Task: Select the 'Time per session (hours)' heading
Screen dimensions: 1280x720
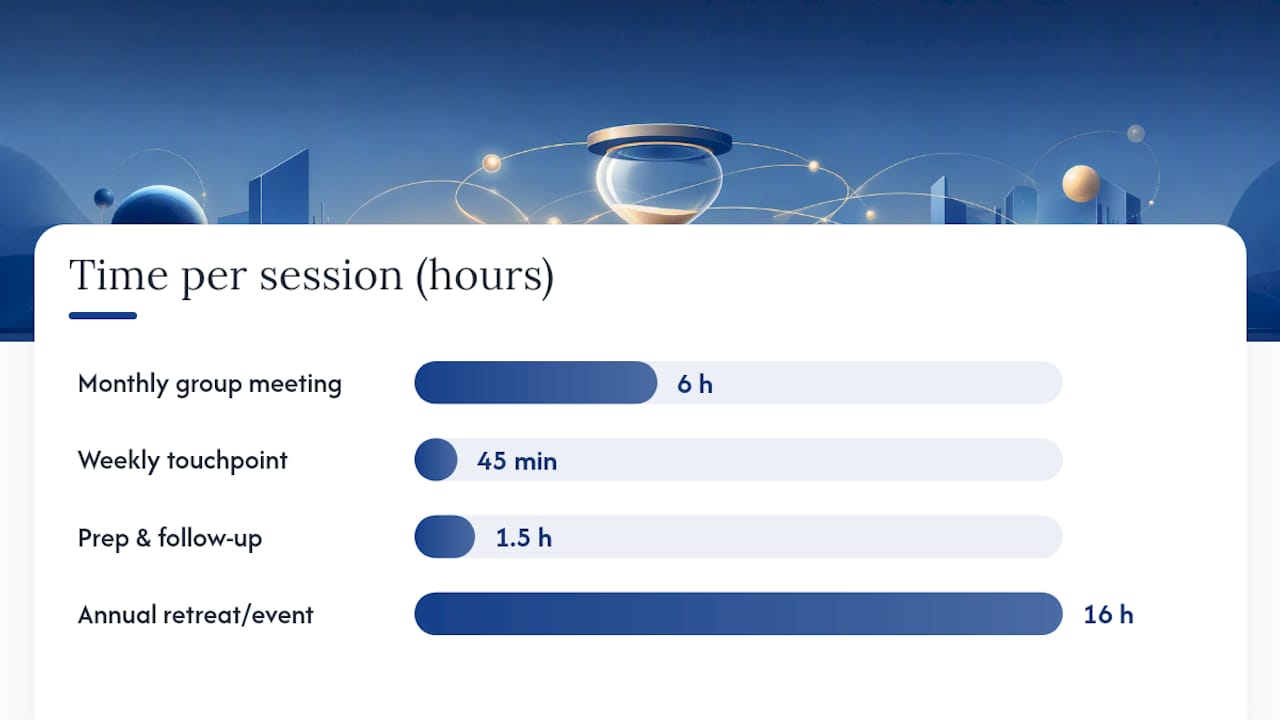Action: click(x=311, y=276)
